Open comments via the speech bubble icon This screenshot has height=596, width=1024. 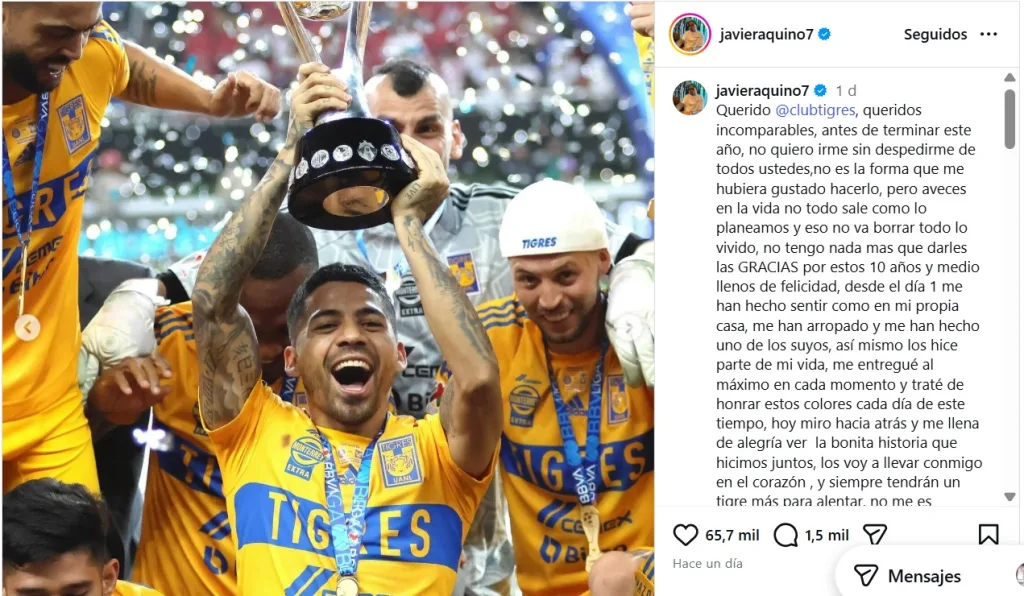click(x=786, y=535)
